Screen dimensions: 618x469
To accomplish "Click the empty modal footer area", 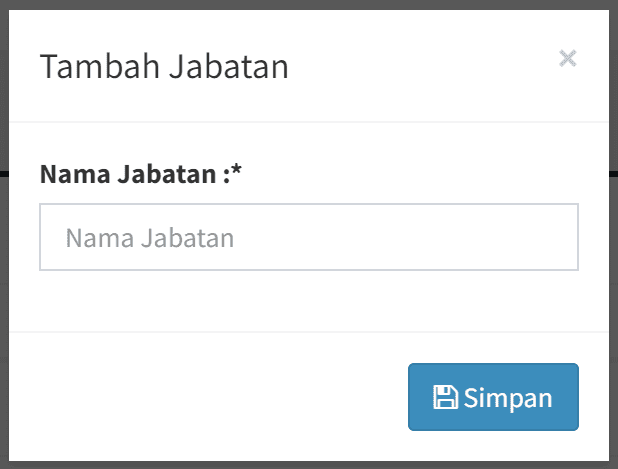I will pos(200,397).
